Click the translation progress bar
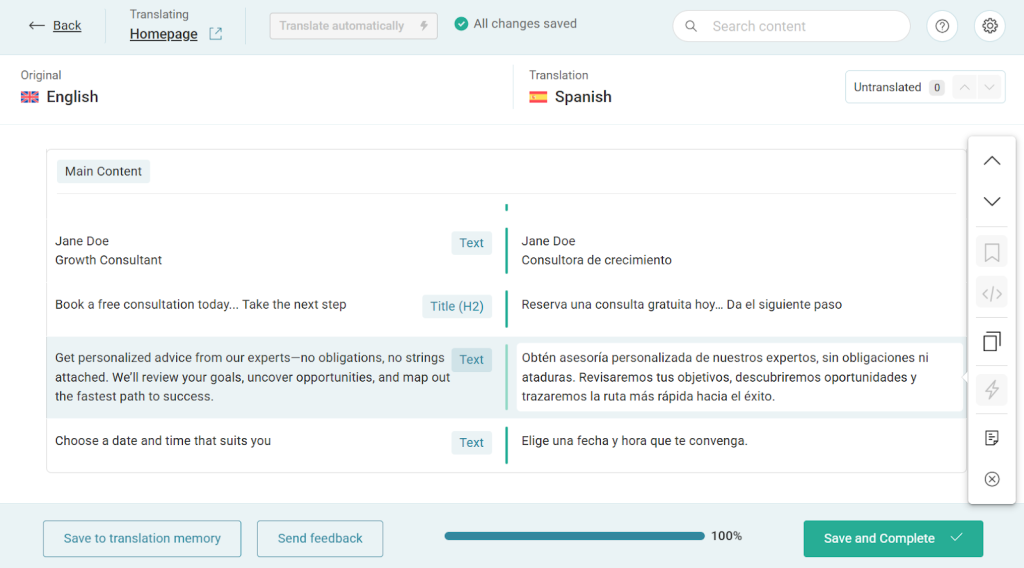 [575, 536]
